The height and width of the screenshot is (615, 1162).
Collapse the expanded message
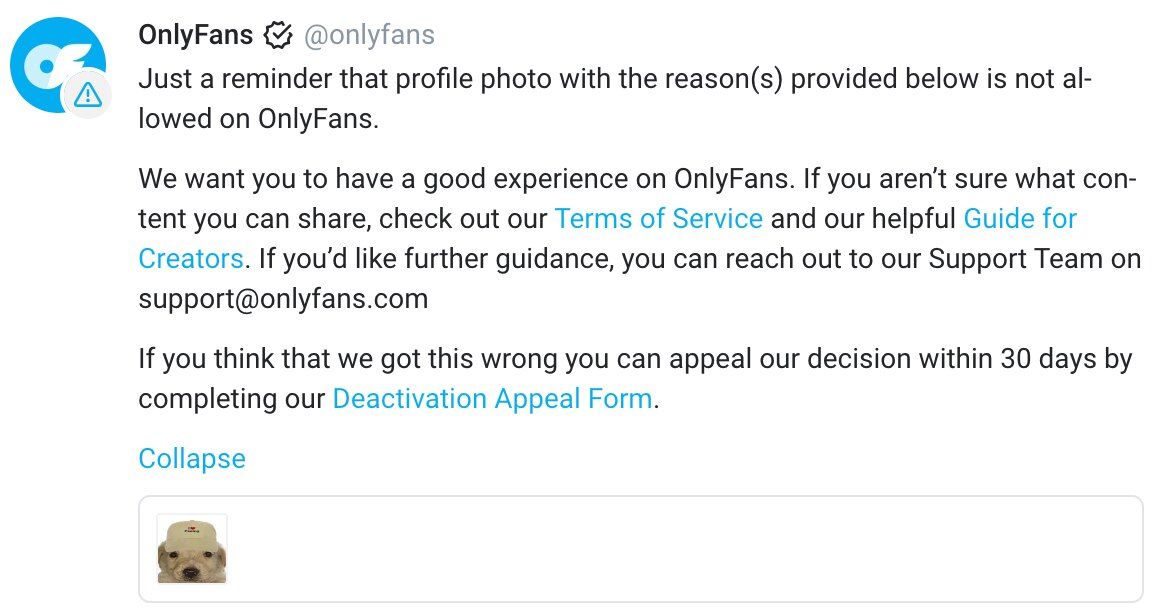(192, 459)
